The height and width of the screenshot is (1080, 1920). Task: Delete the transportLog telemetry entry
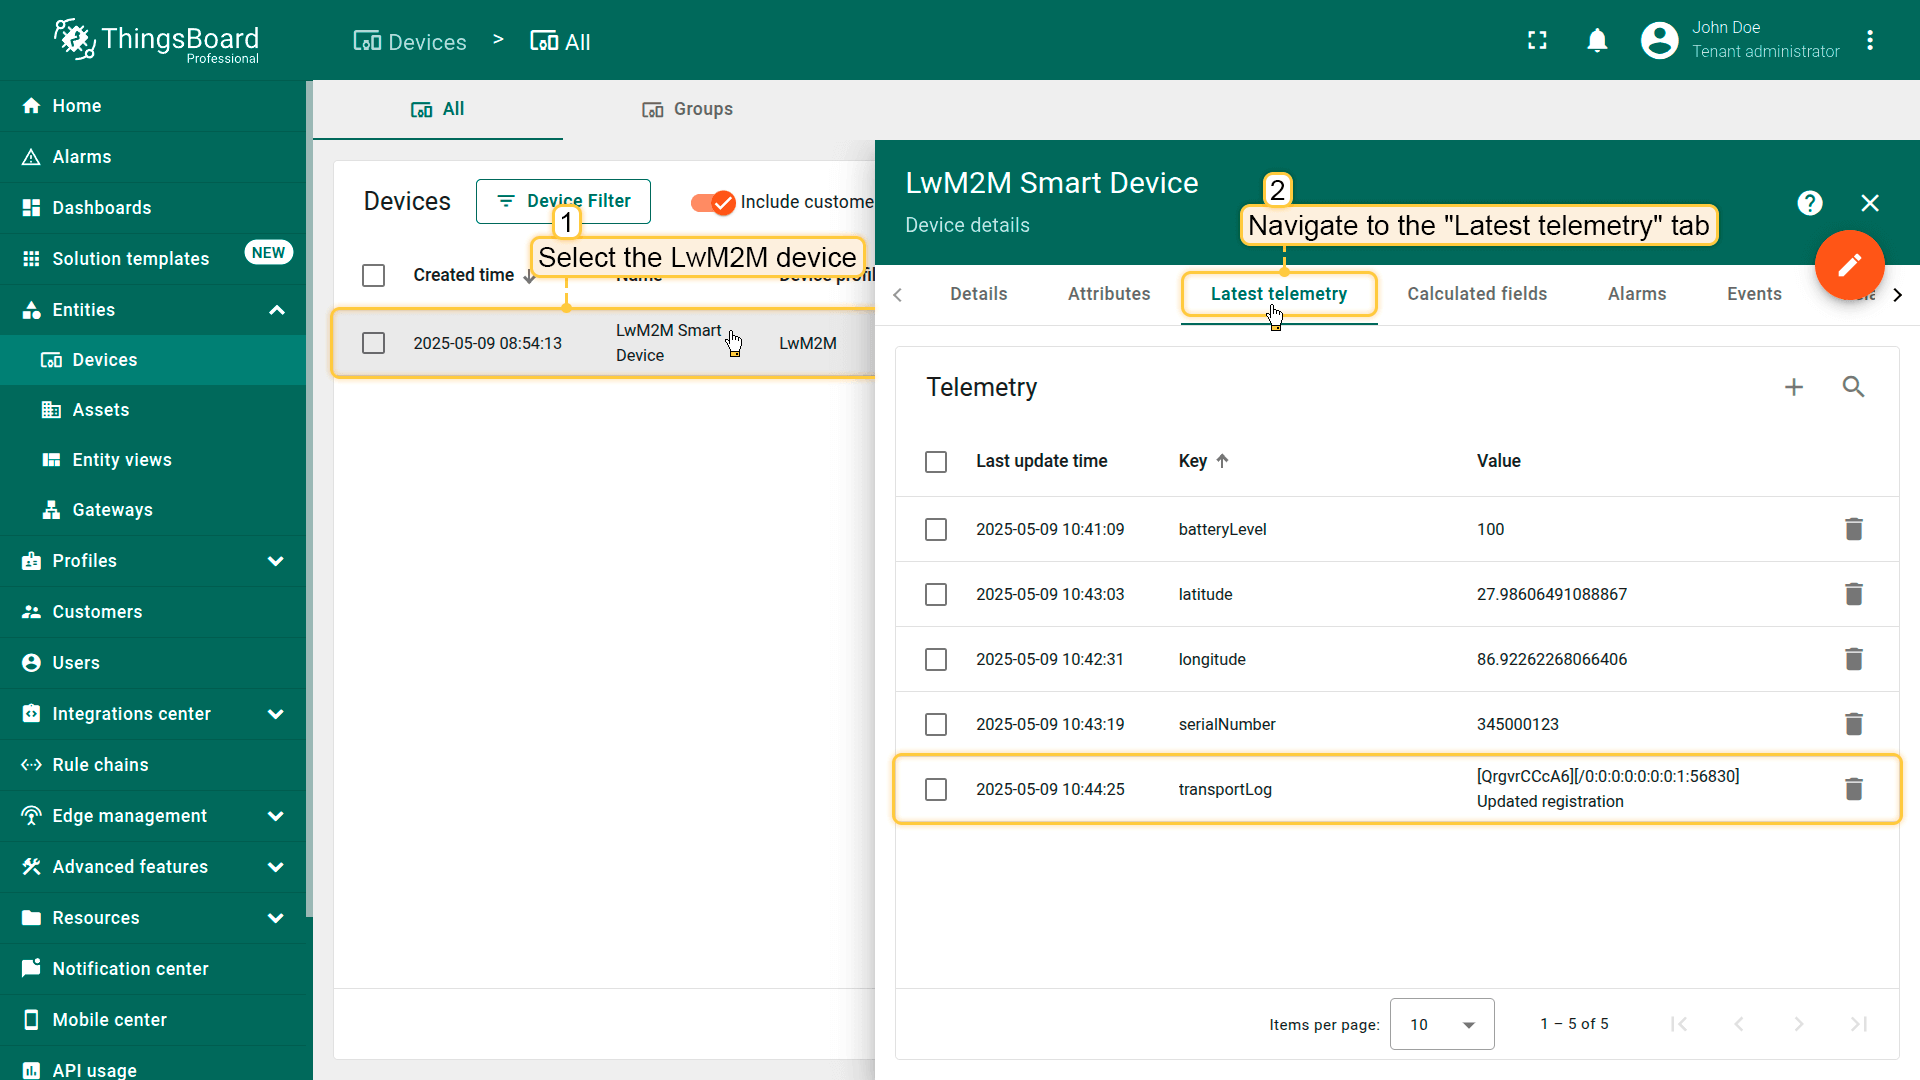1853,789
